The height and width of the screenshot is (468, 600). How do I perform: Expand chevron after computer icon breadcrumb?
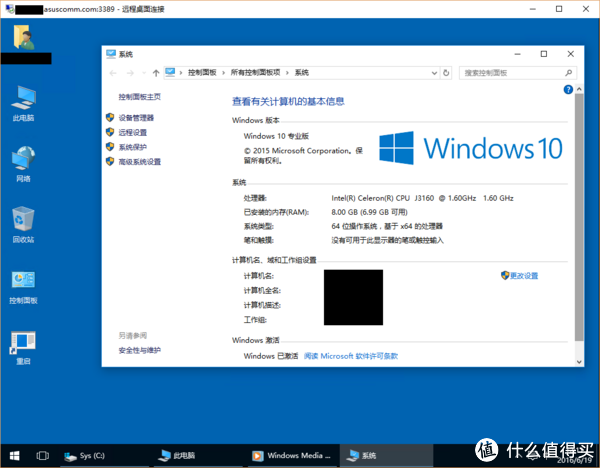point(181,73)
